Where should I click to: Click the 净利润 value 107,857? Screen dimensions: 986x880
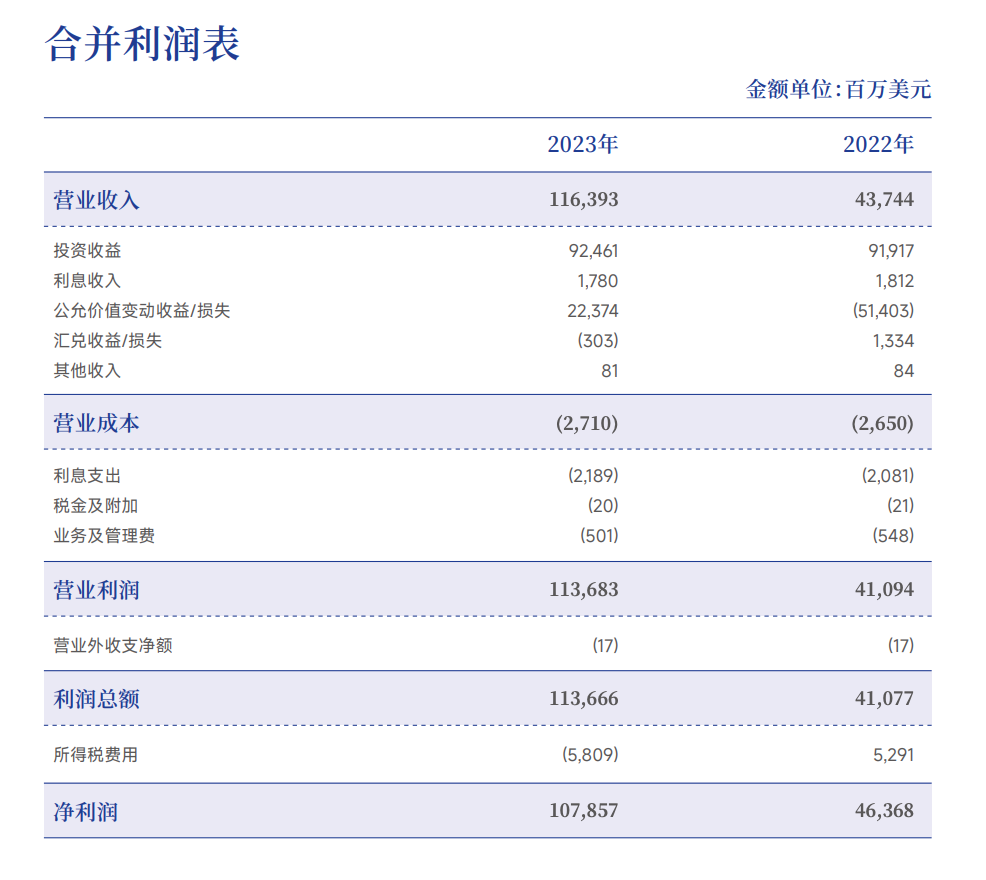click(584, 811)
